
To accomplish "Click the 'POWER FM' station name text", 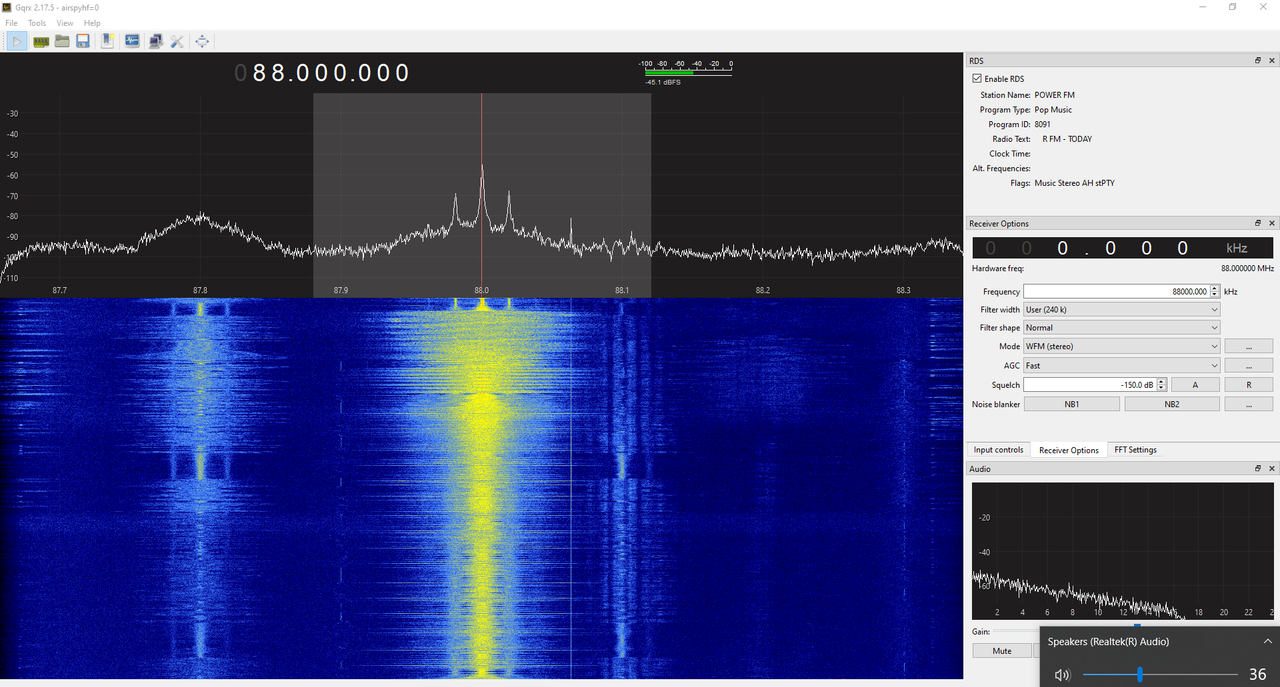I will pyautogui.click(x=1054, y=95).
